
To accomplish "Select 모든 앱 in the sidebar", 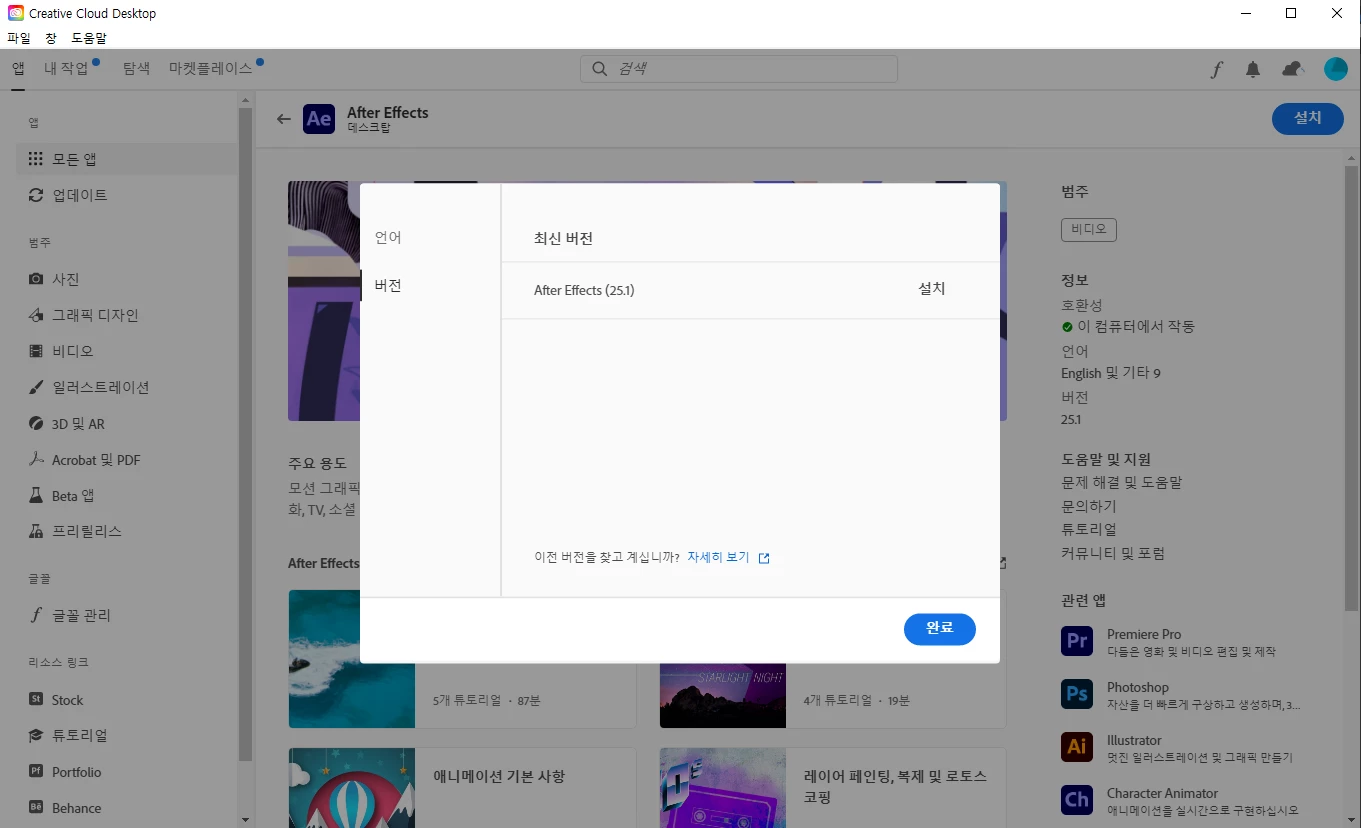I will point(126,159).
